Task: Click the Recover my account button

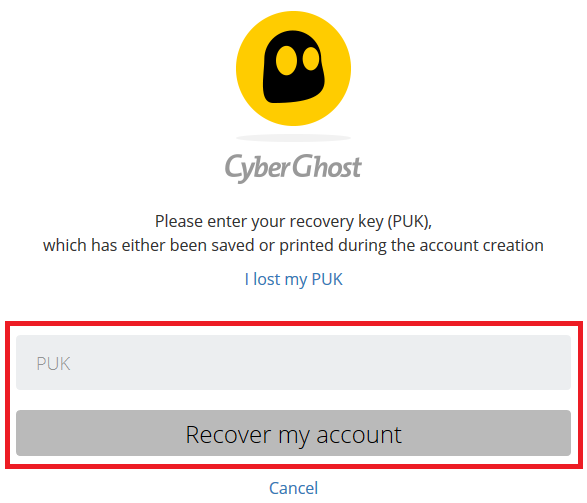Action: (294, 433)
